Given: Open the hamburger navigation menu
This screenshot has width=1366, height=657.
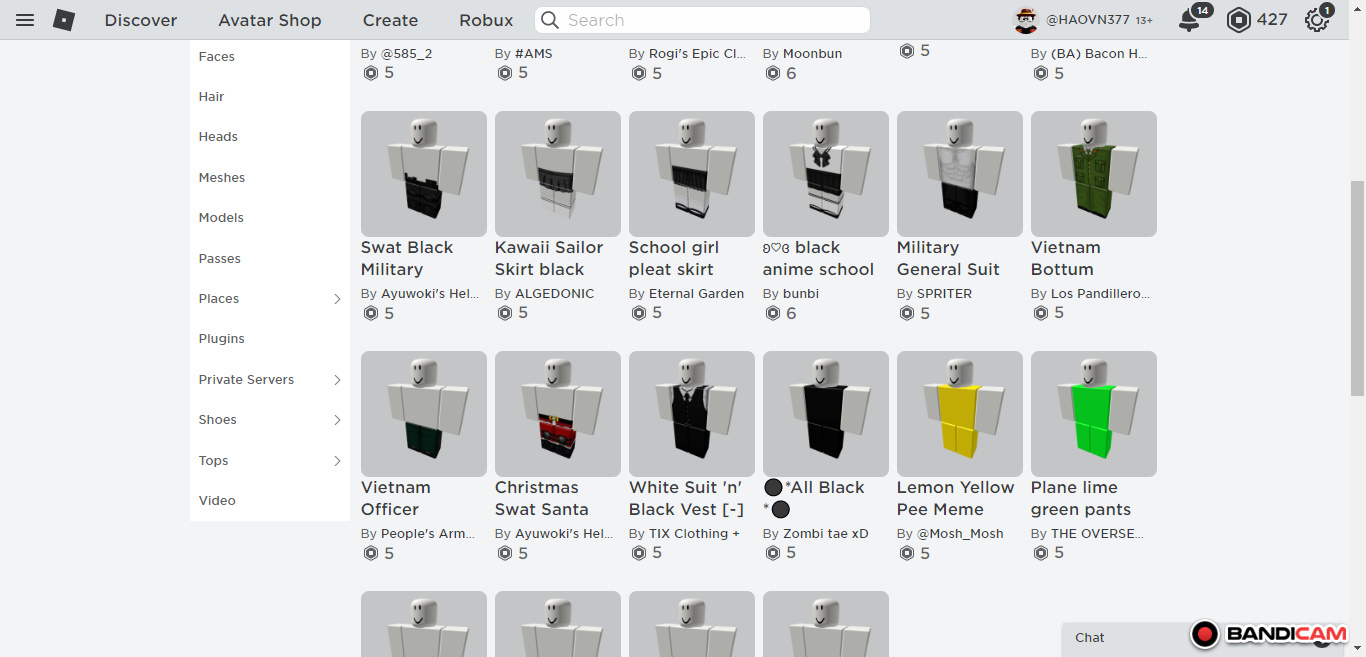Looking at the screenshot, I should click(x=25, y=20).
